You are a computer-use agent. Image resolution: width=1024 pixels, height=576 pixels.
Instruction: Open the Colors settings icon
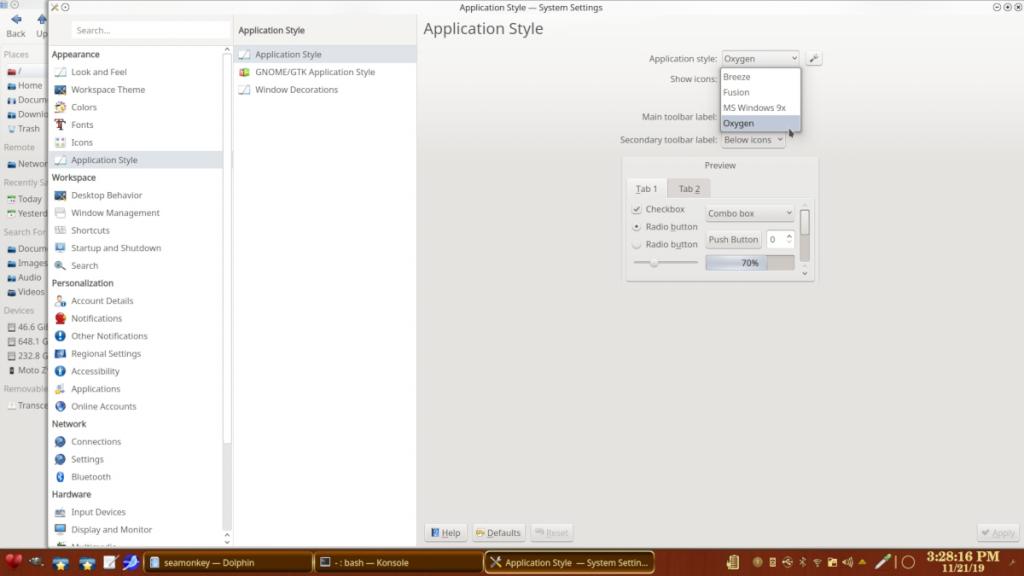tap(61, 107)
